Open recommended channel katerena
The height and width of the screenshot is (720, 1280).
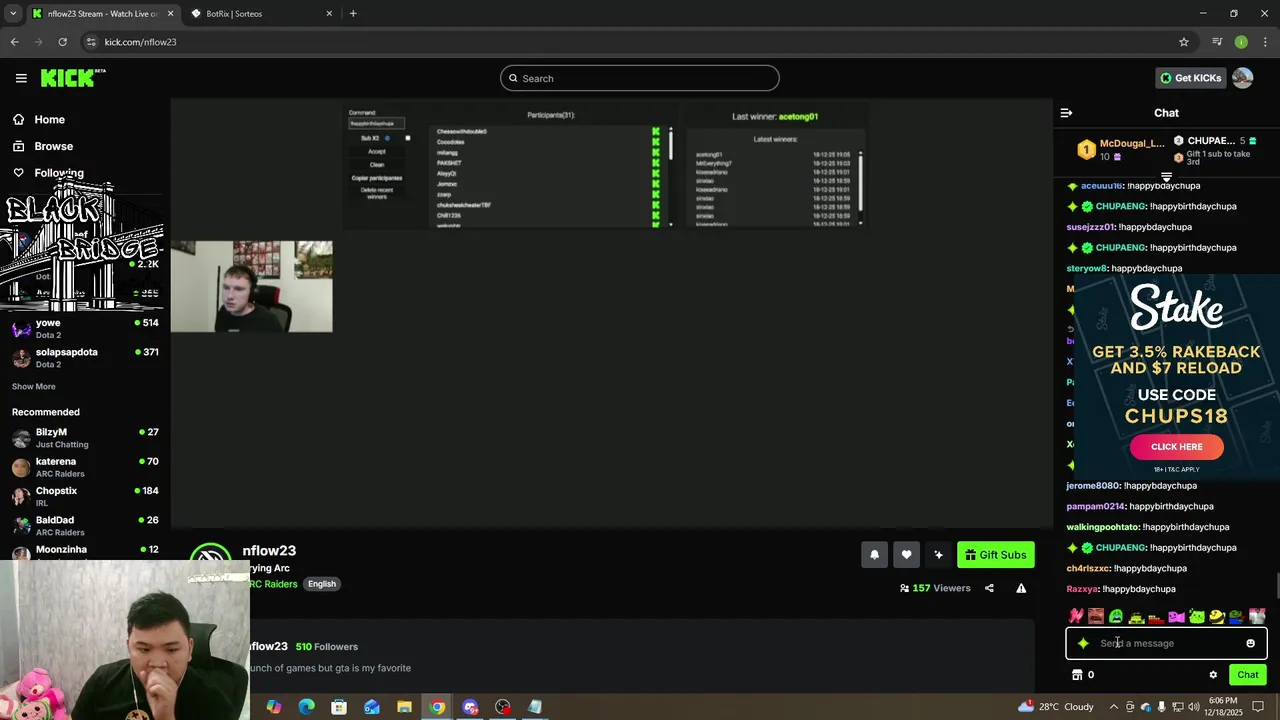click(85, 467)
